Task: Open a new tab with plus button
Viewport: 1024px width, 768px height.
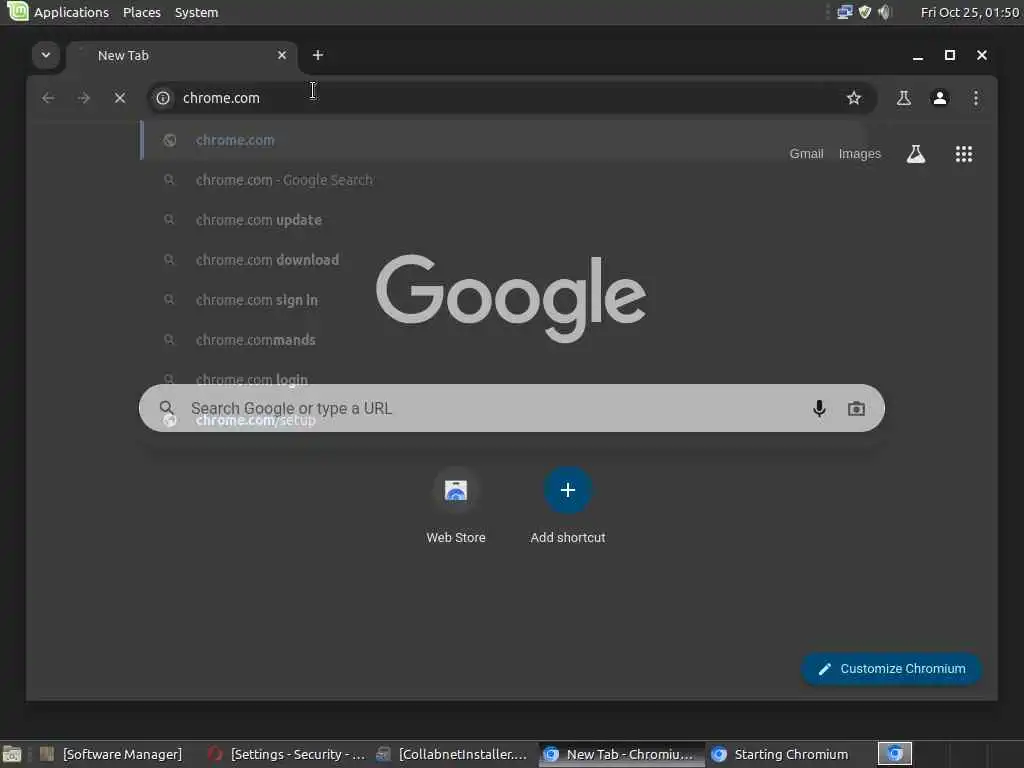Action: click(x=318, y=56)
